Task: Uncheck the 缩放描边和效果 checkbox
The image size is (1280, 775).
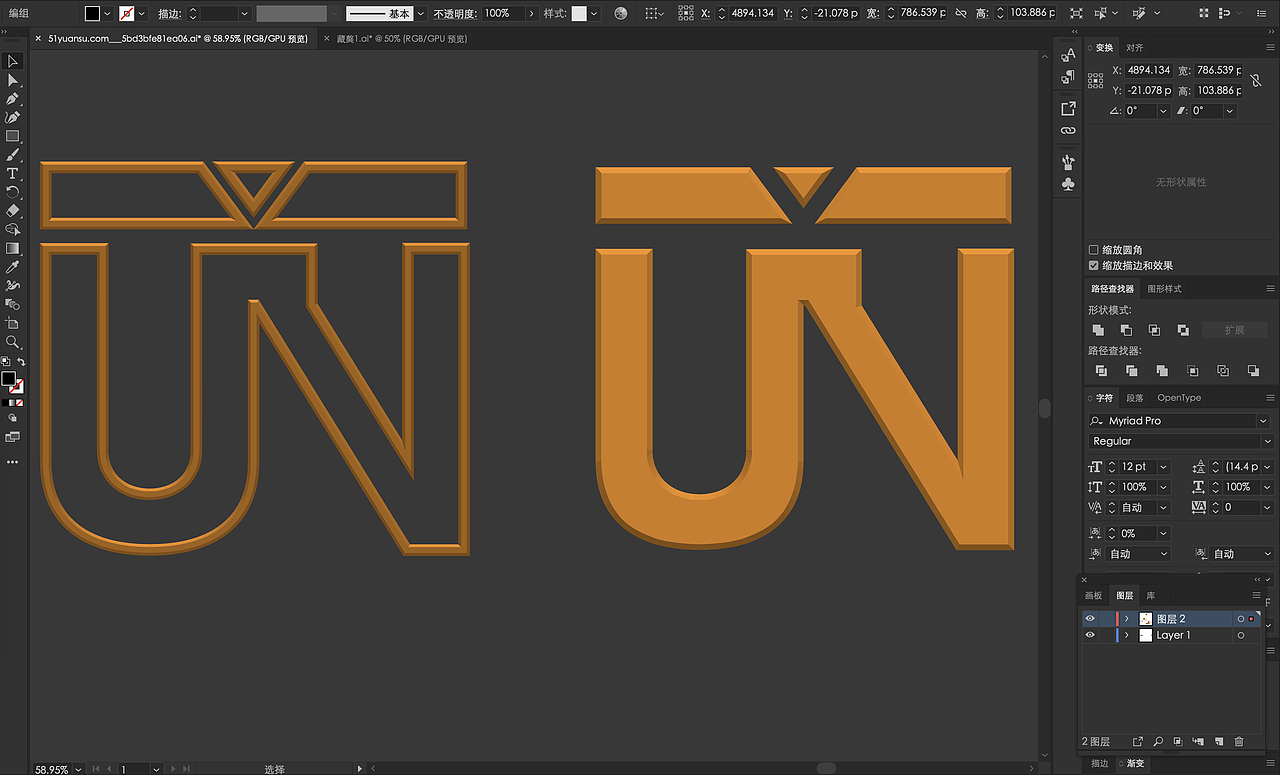Action: [1093, 266]
